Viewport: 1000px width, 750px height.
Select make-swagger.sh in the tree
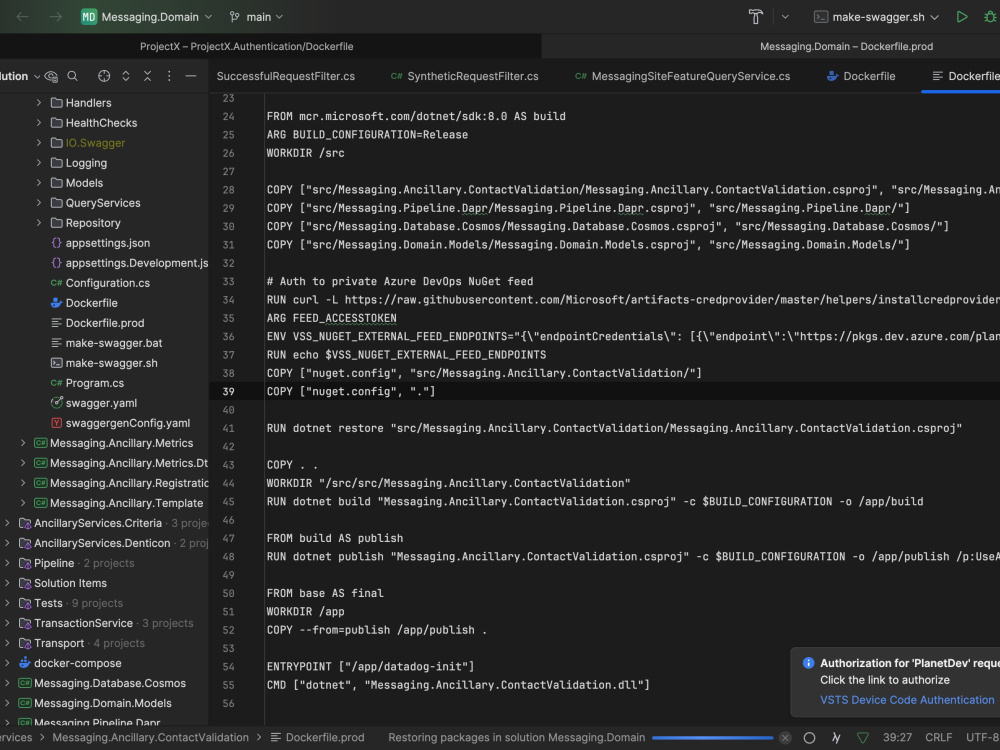(x=104, y=363)
